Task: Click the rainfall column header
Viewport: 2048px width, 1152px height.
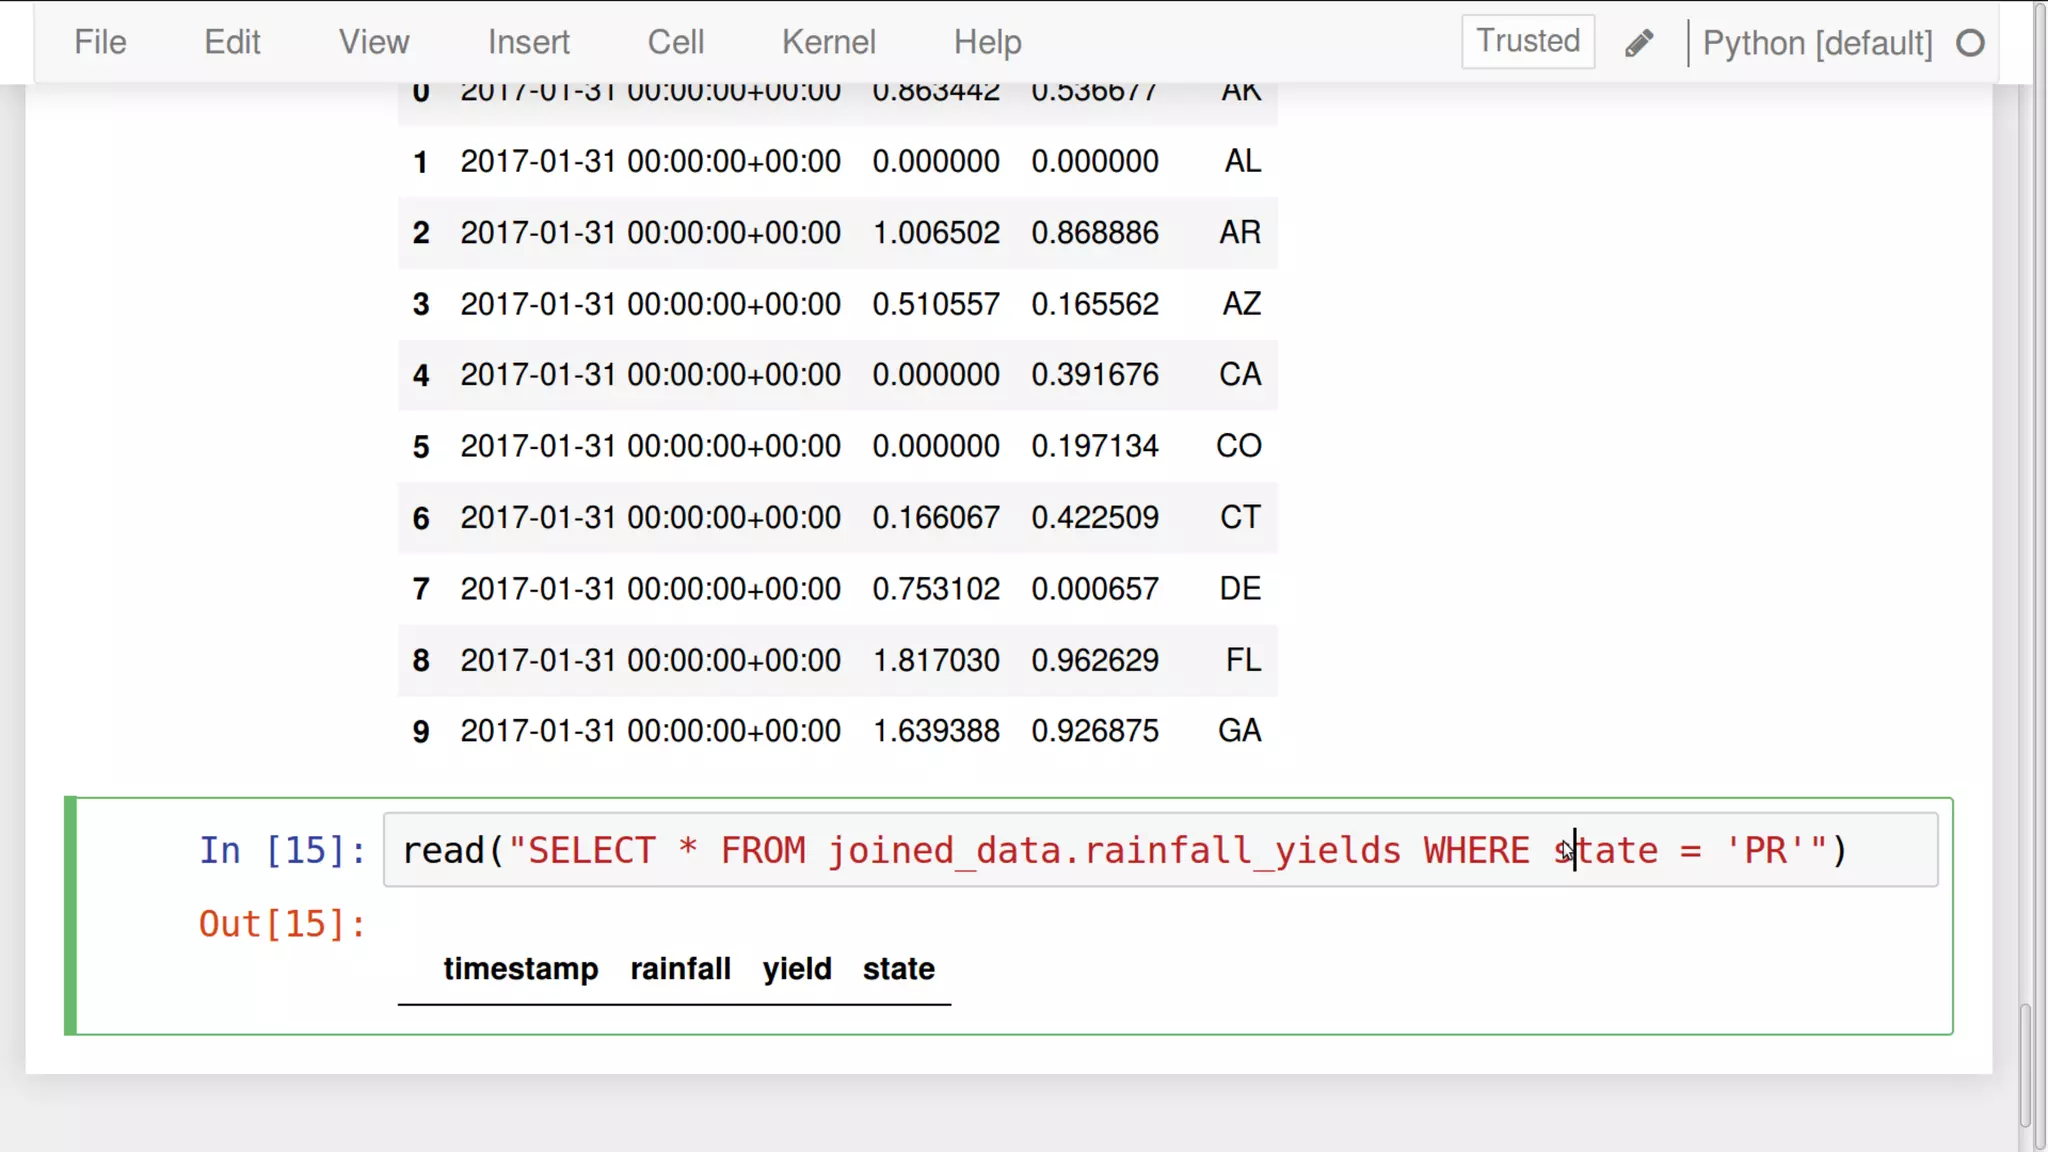Action: coord(680,968)
